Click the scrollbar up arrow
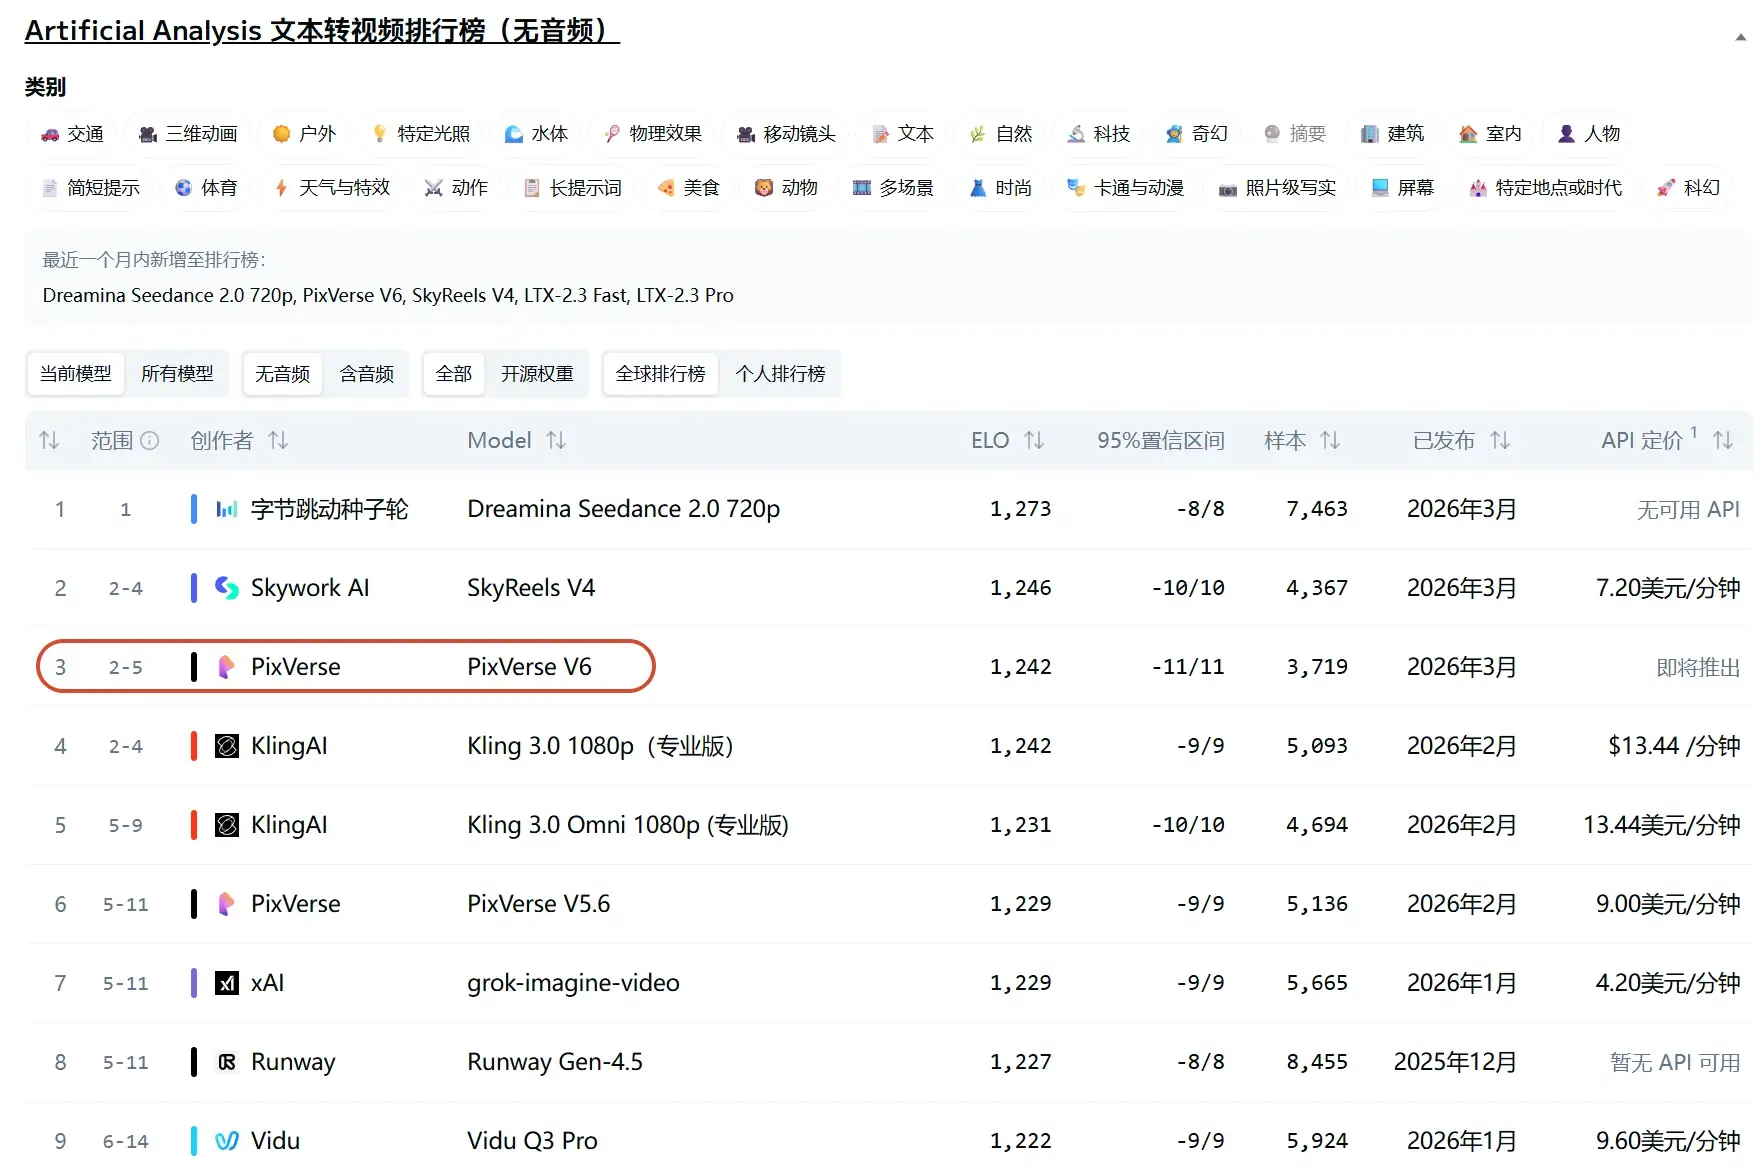 pos(1741,37)
